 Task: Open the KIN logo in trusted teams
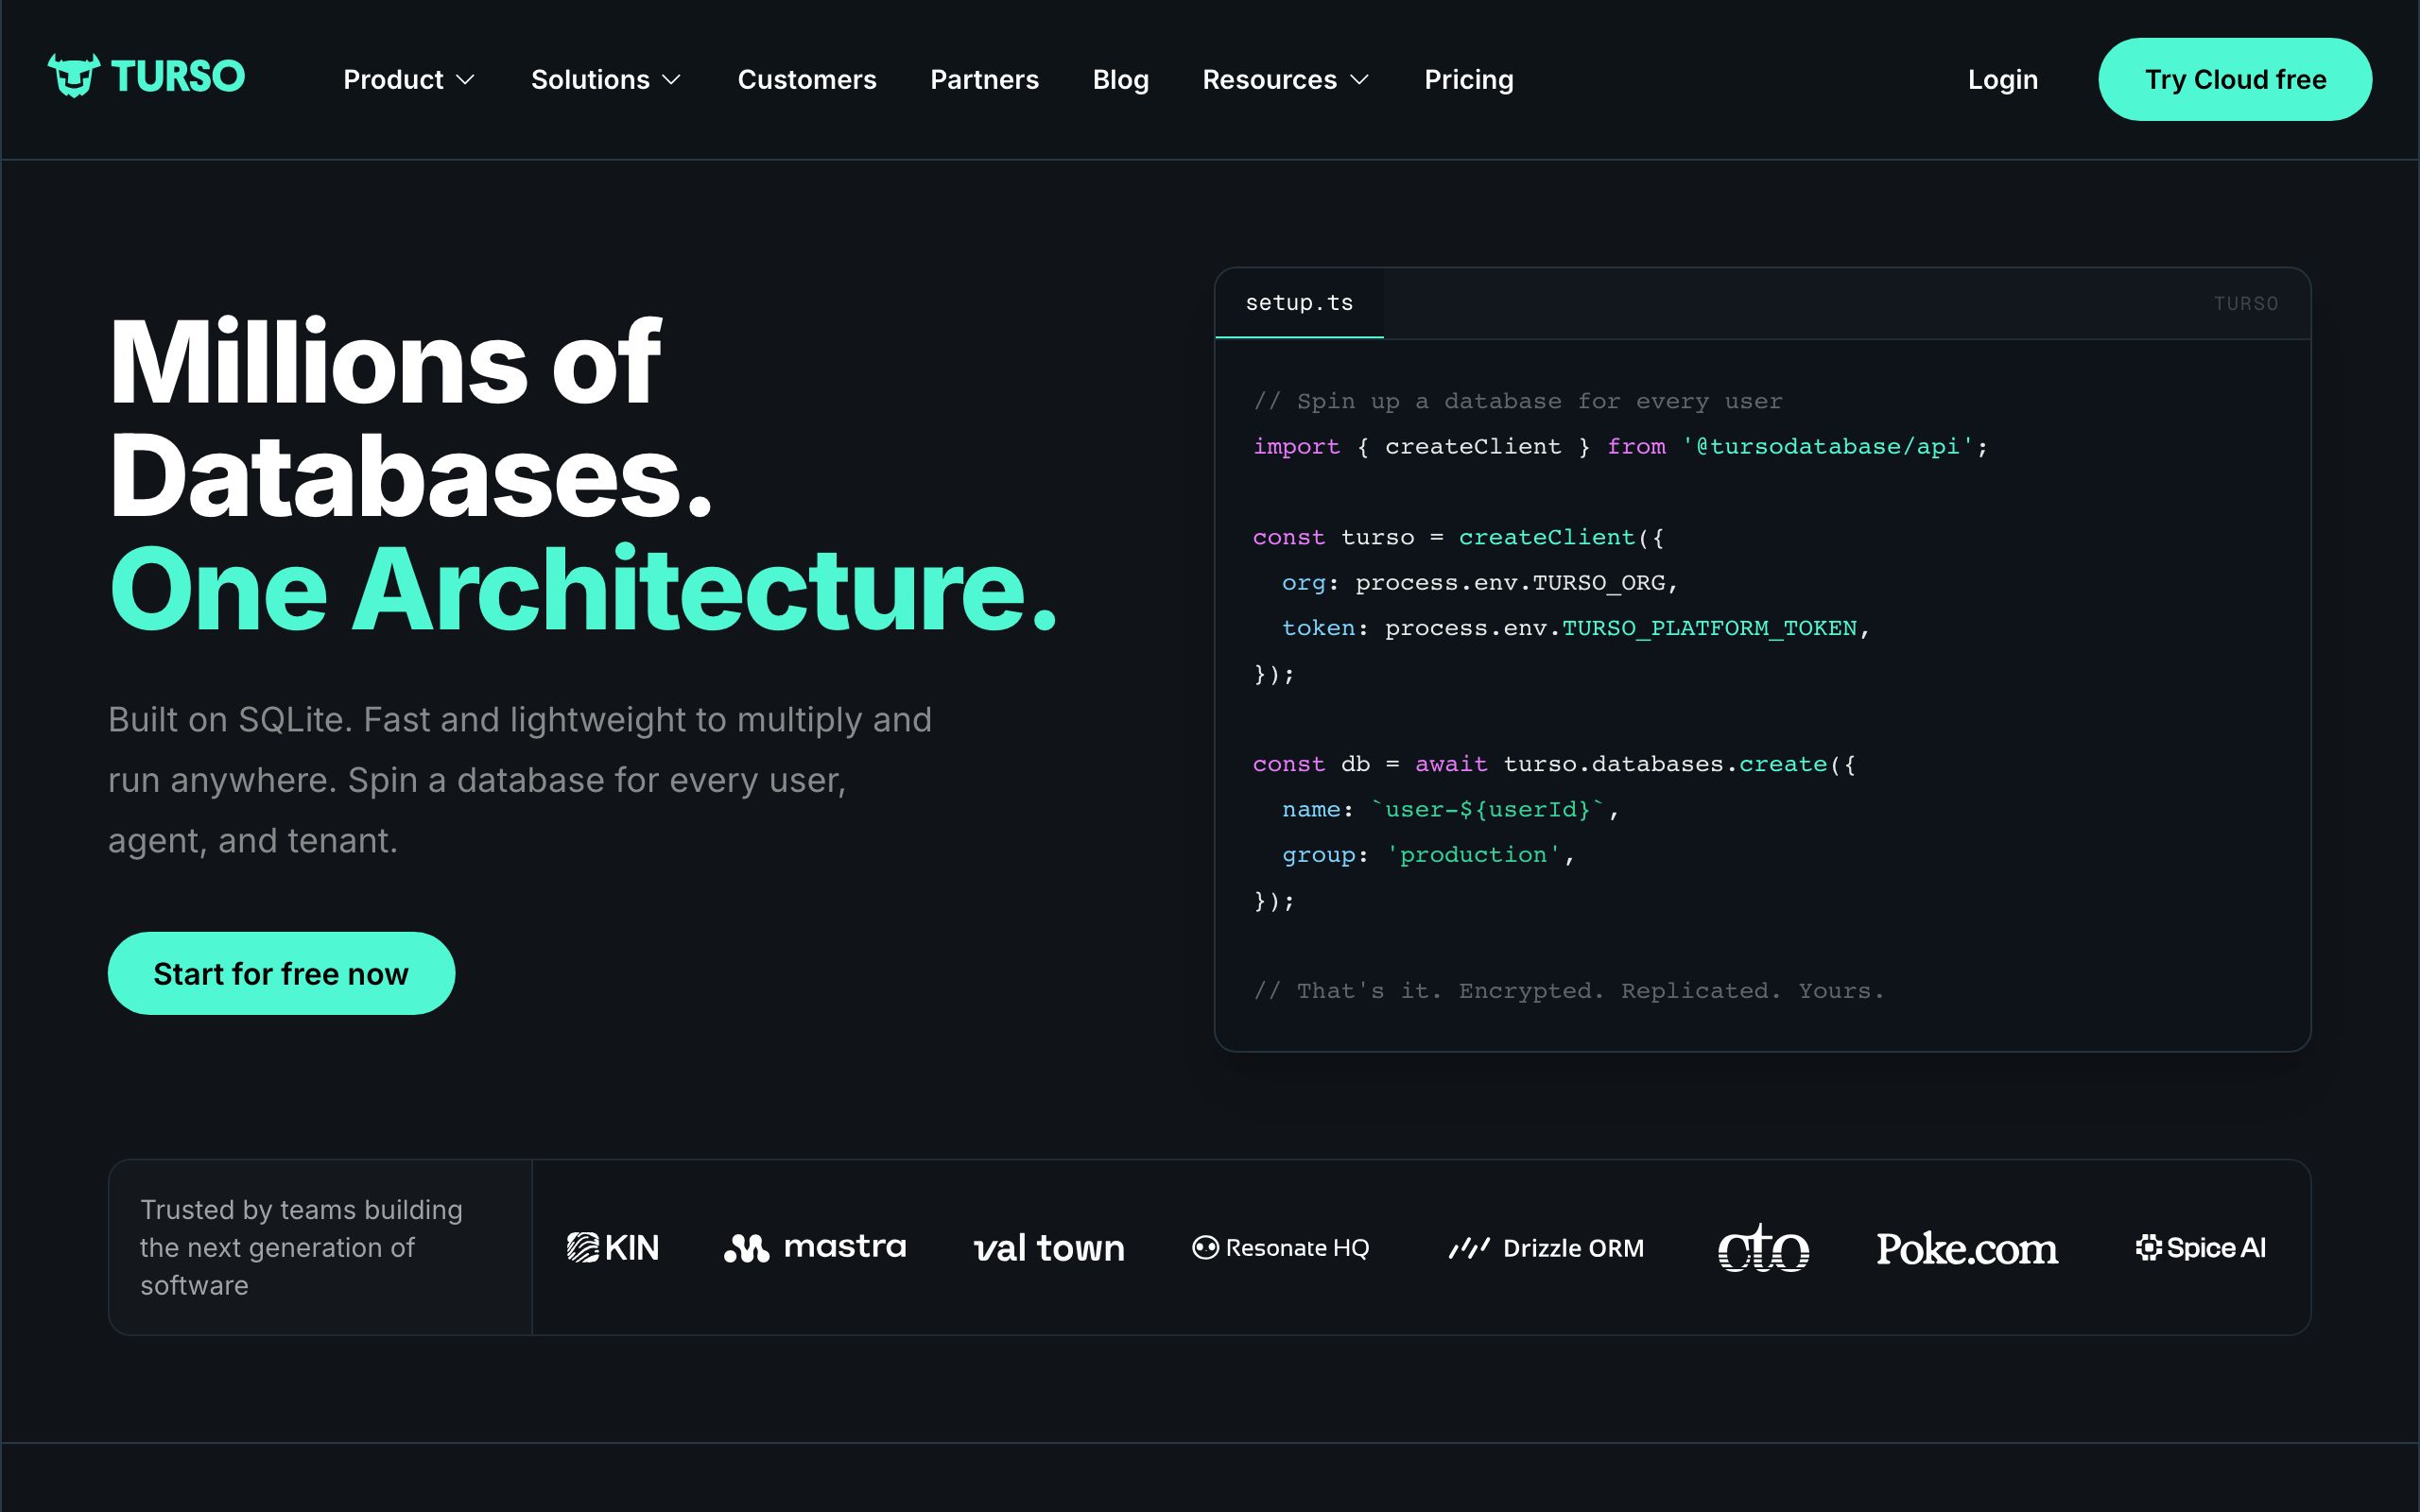613,1248
